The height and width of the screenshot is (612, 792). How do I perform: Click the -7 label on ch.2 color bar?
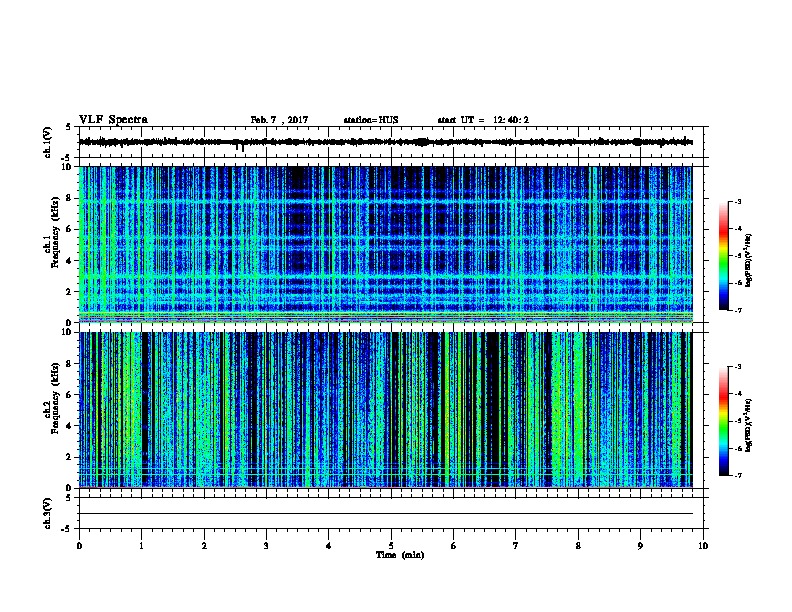click(737, 475)
